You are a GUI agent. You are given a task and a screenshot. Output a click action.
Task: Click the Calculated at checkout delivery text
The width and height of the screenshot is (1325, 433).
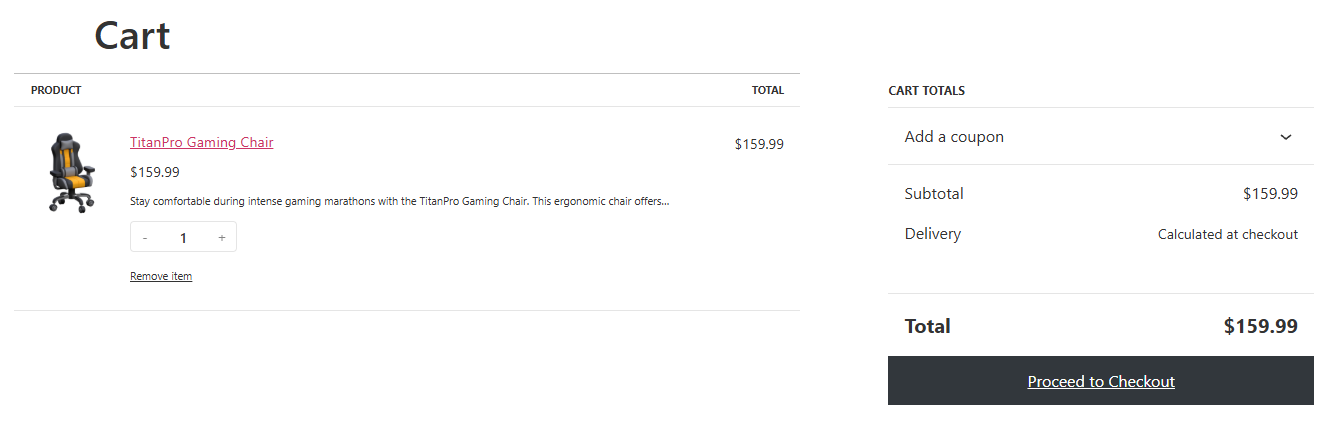pyautogui.click(x=1228, y=234)
